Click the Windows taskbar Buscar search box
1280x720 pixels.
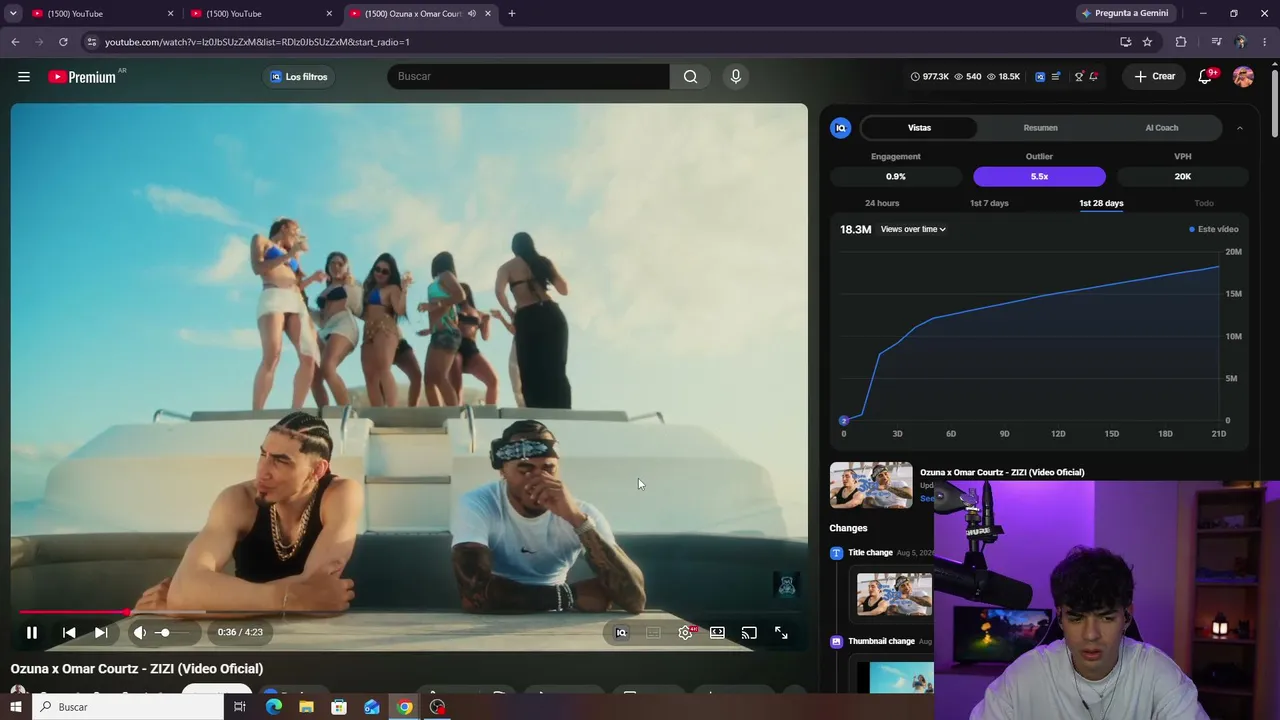(x=128, y=707)
